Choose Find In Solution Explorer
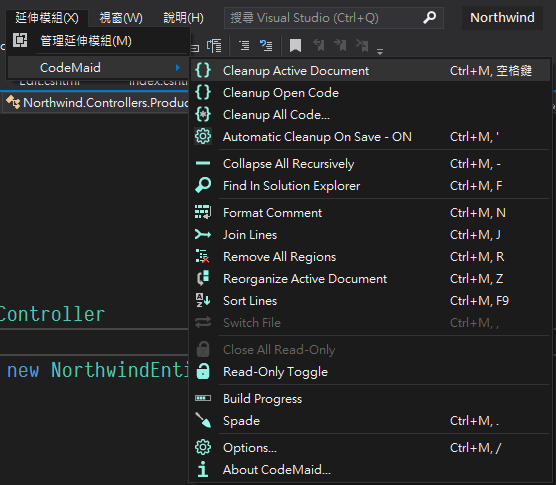 [370, 185]
